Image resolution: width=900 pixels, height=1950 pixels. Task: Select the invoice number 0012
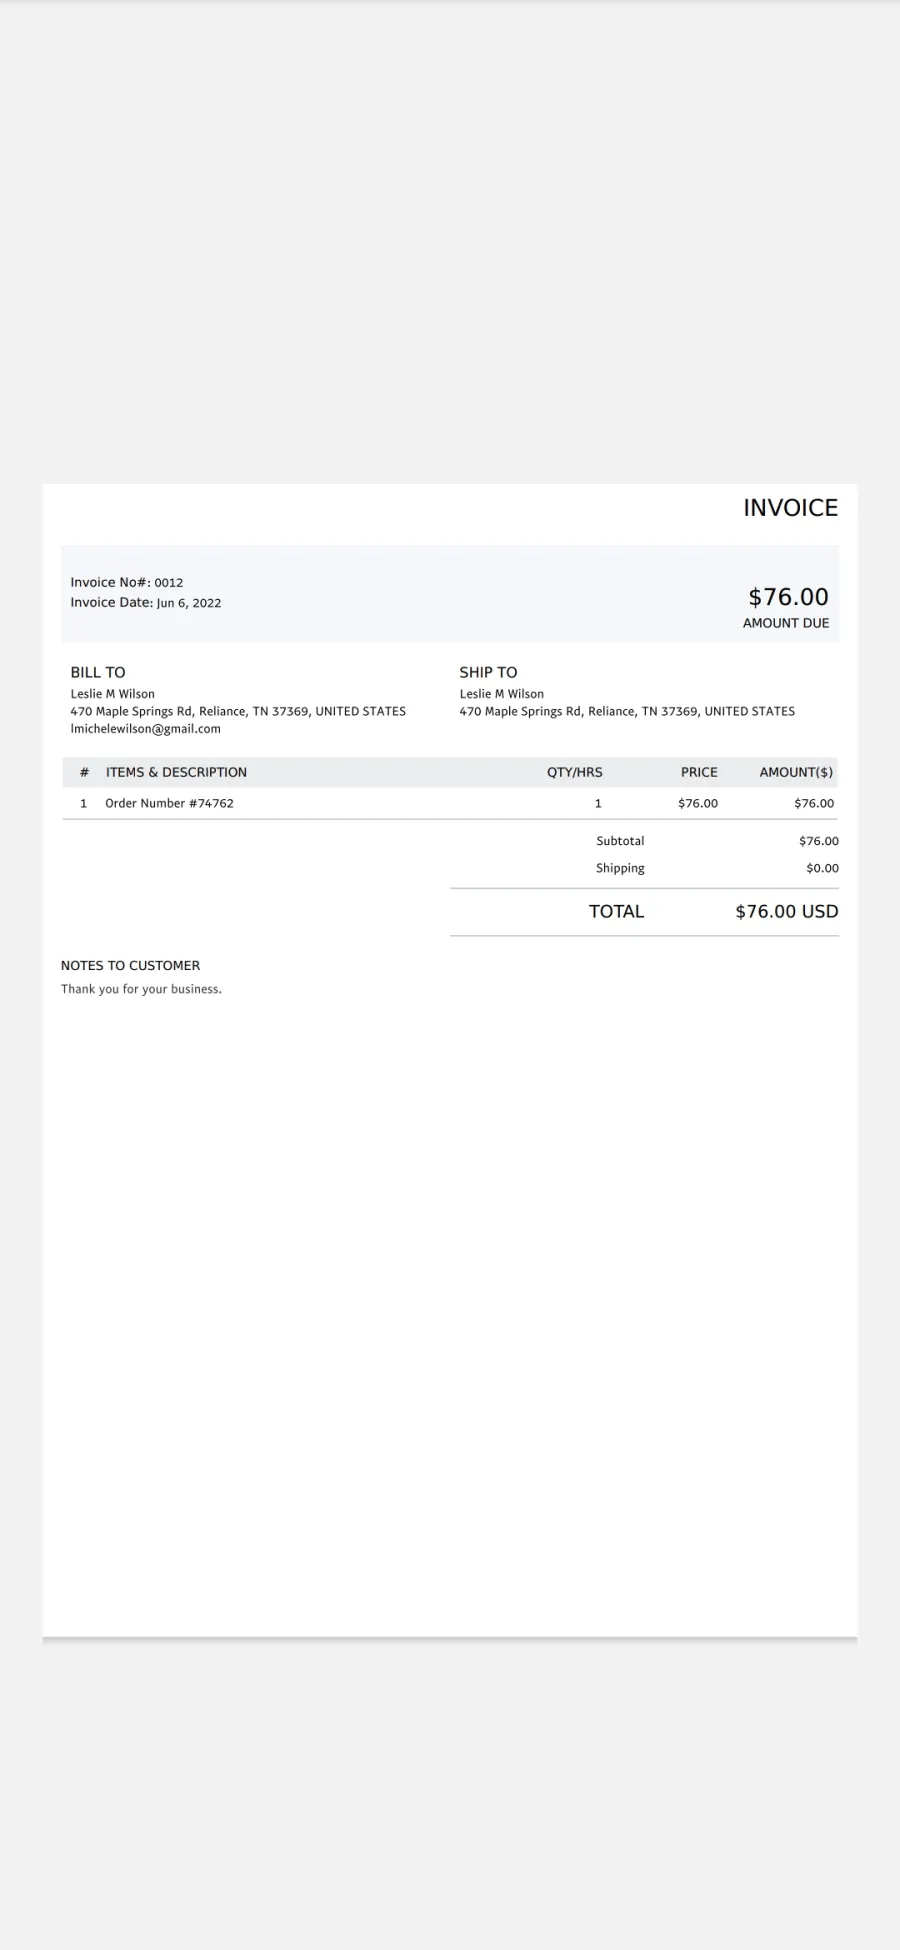tap(169, 582)
